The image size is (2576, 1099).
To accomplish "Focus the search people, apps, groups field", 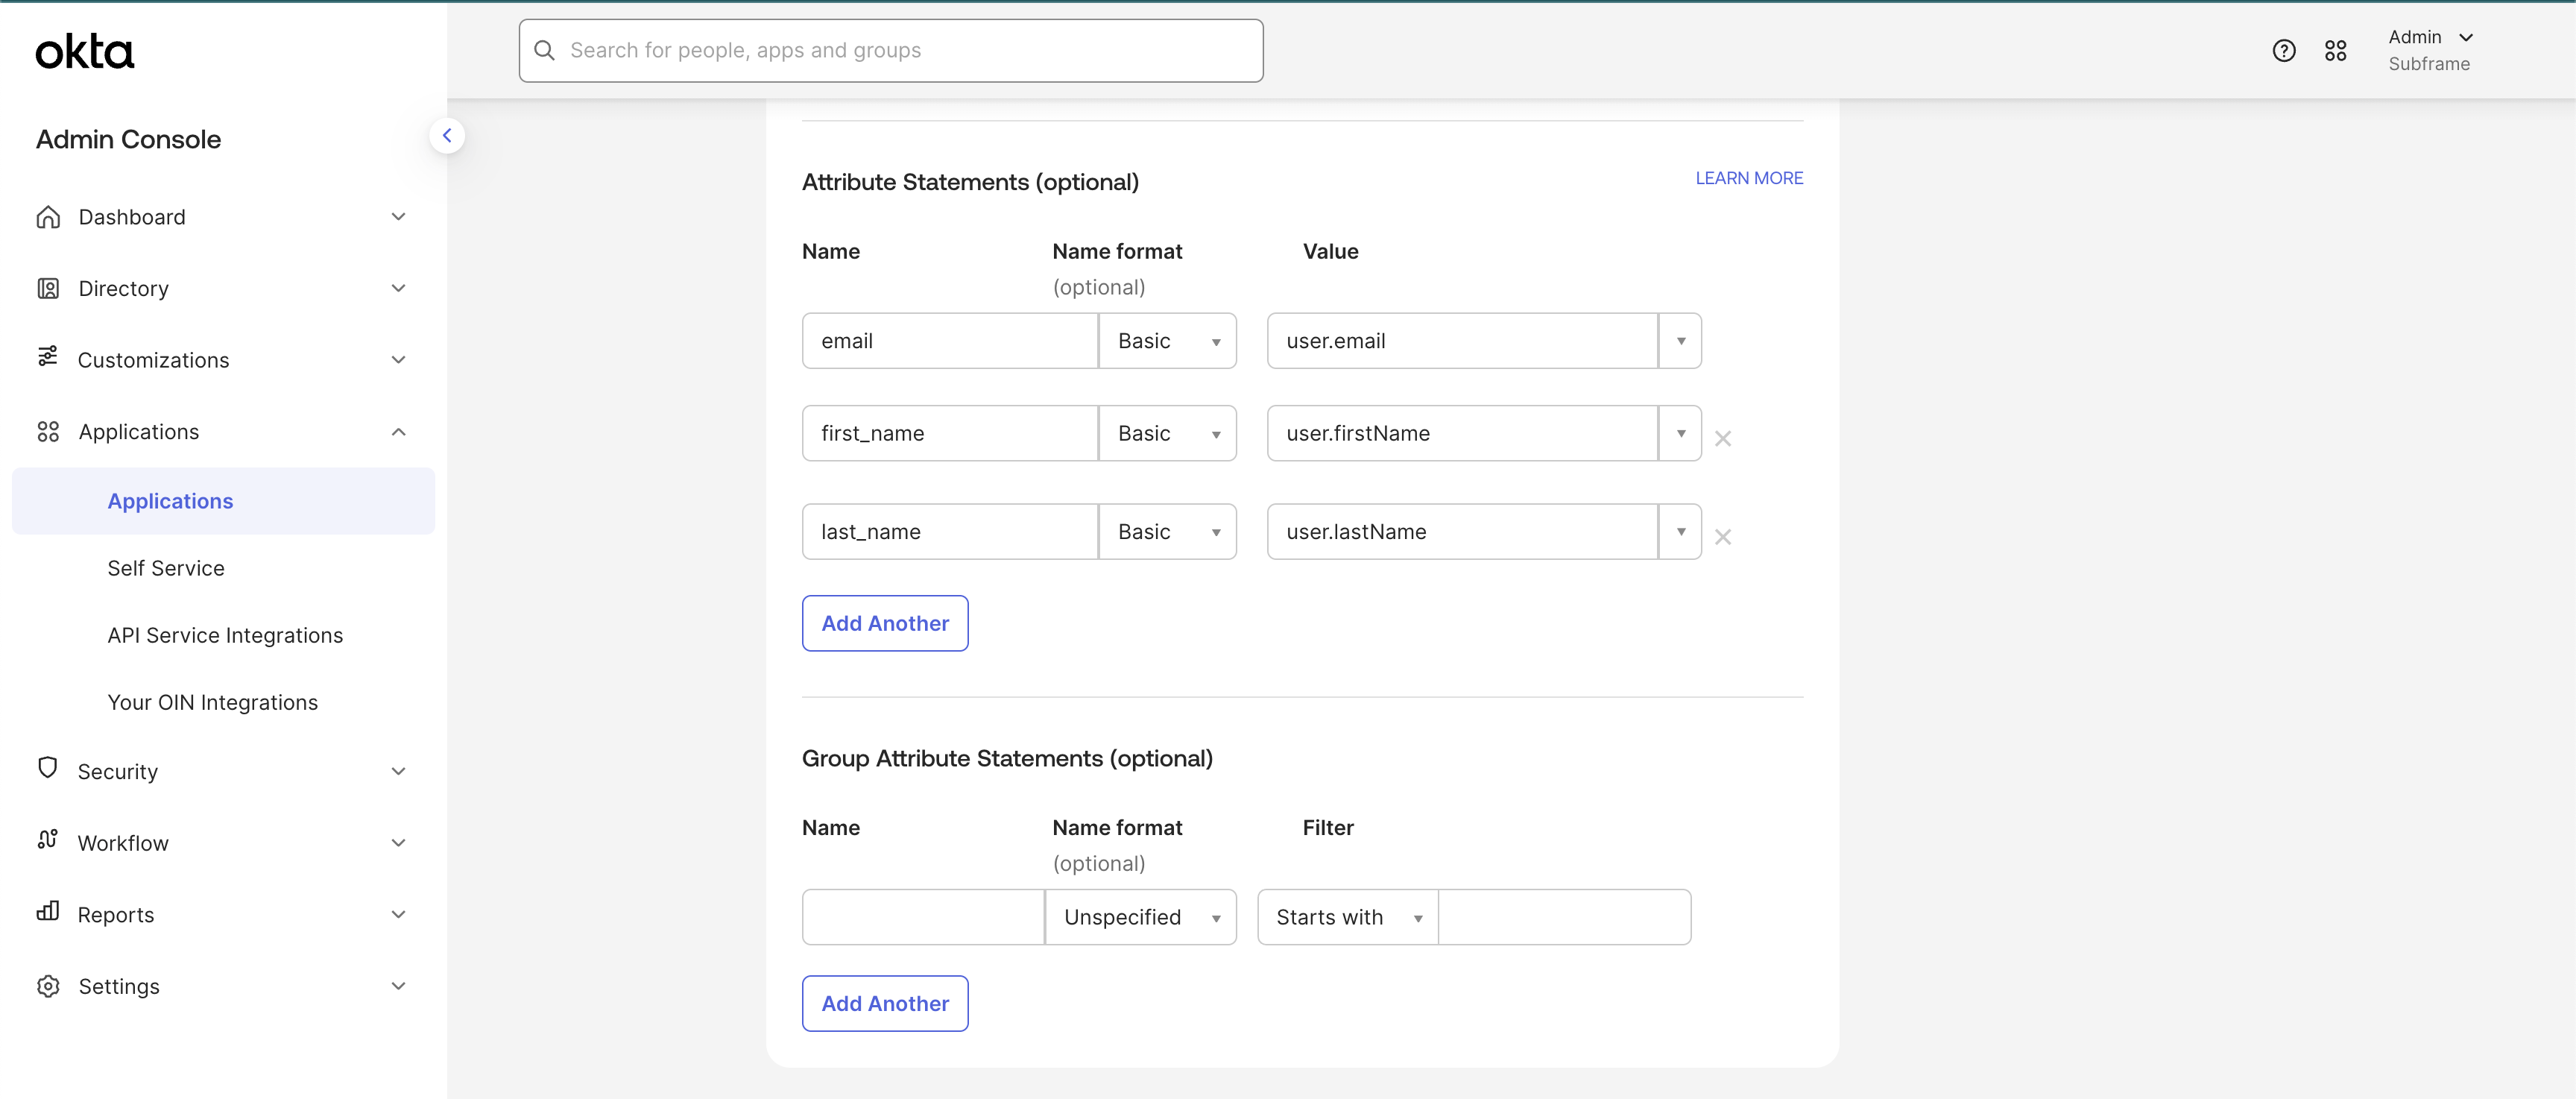I will click(890, 51).
